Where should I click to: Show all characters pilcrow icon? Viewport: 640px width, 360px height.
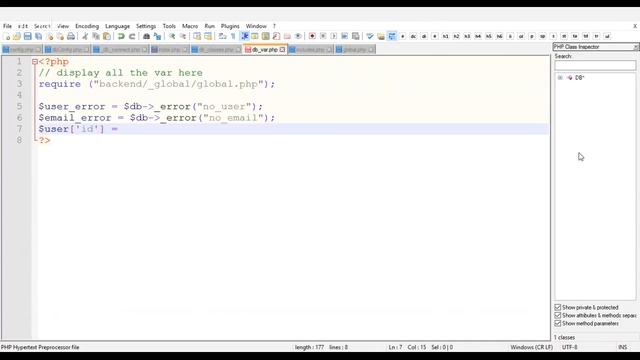coord(233,36)
